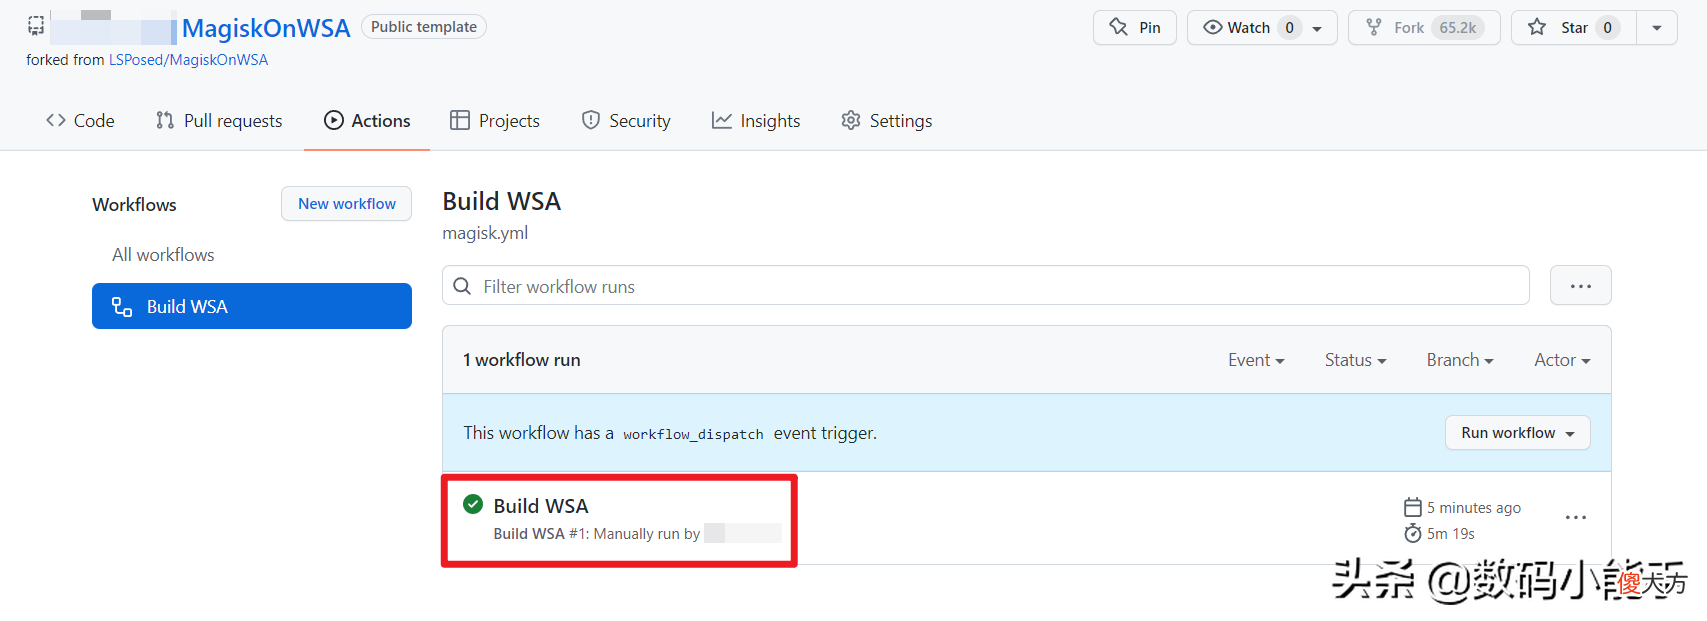Pin the repository with the Pin button
The width and height of the screenshot is (1707, 621).
pyautogui.click(x=1135, y=28)
